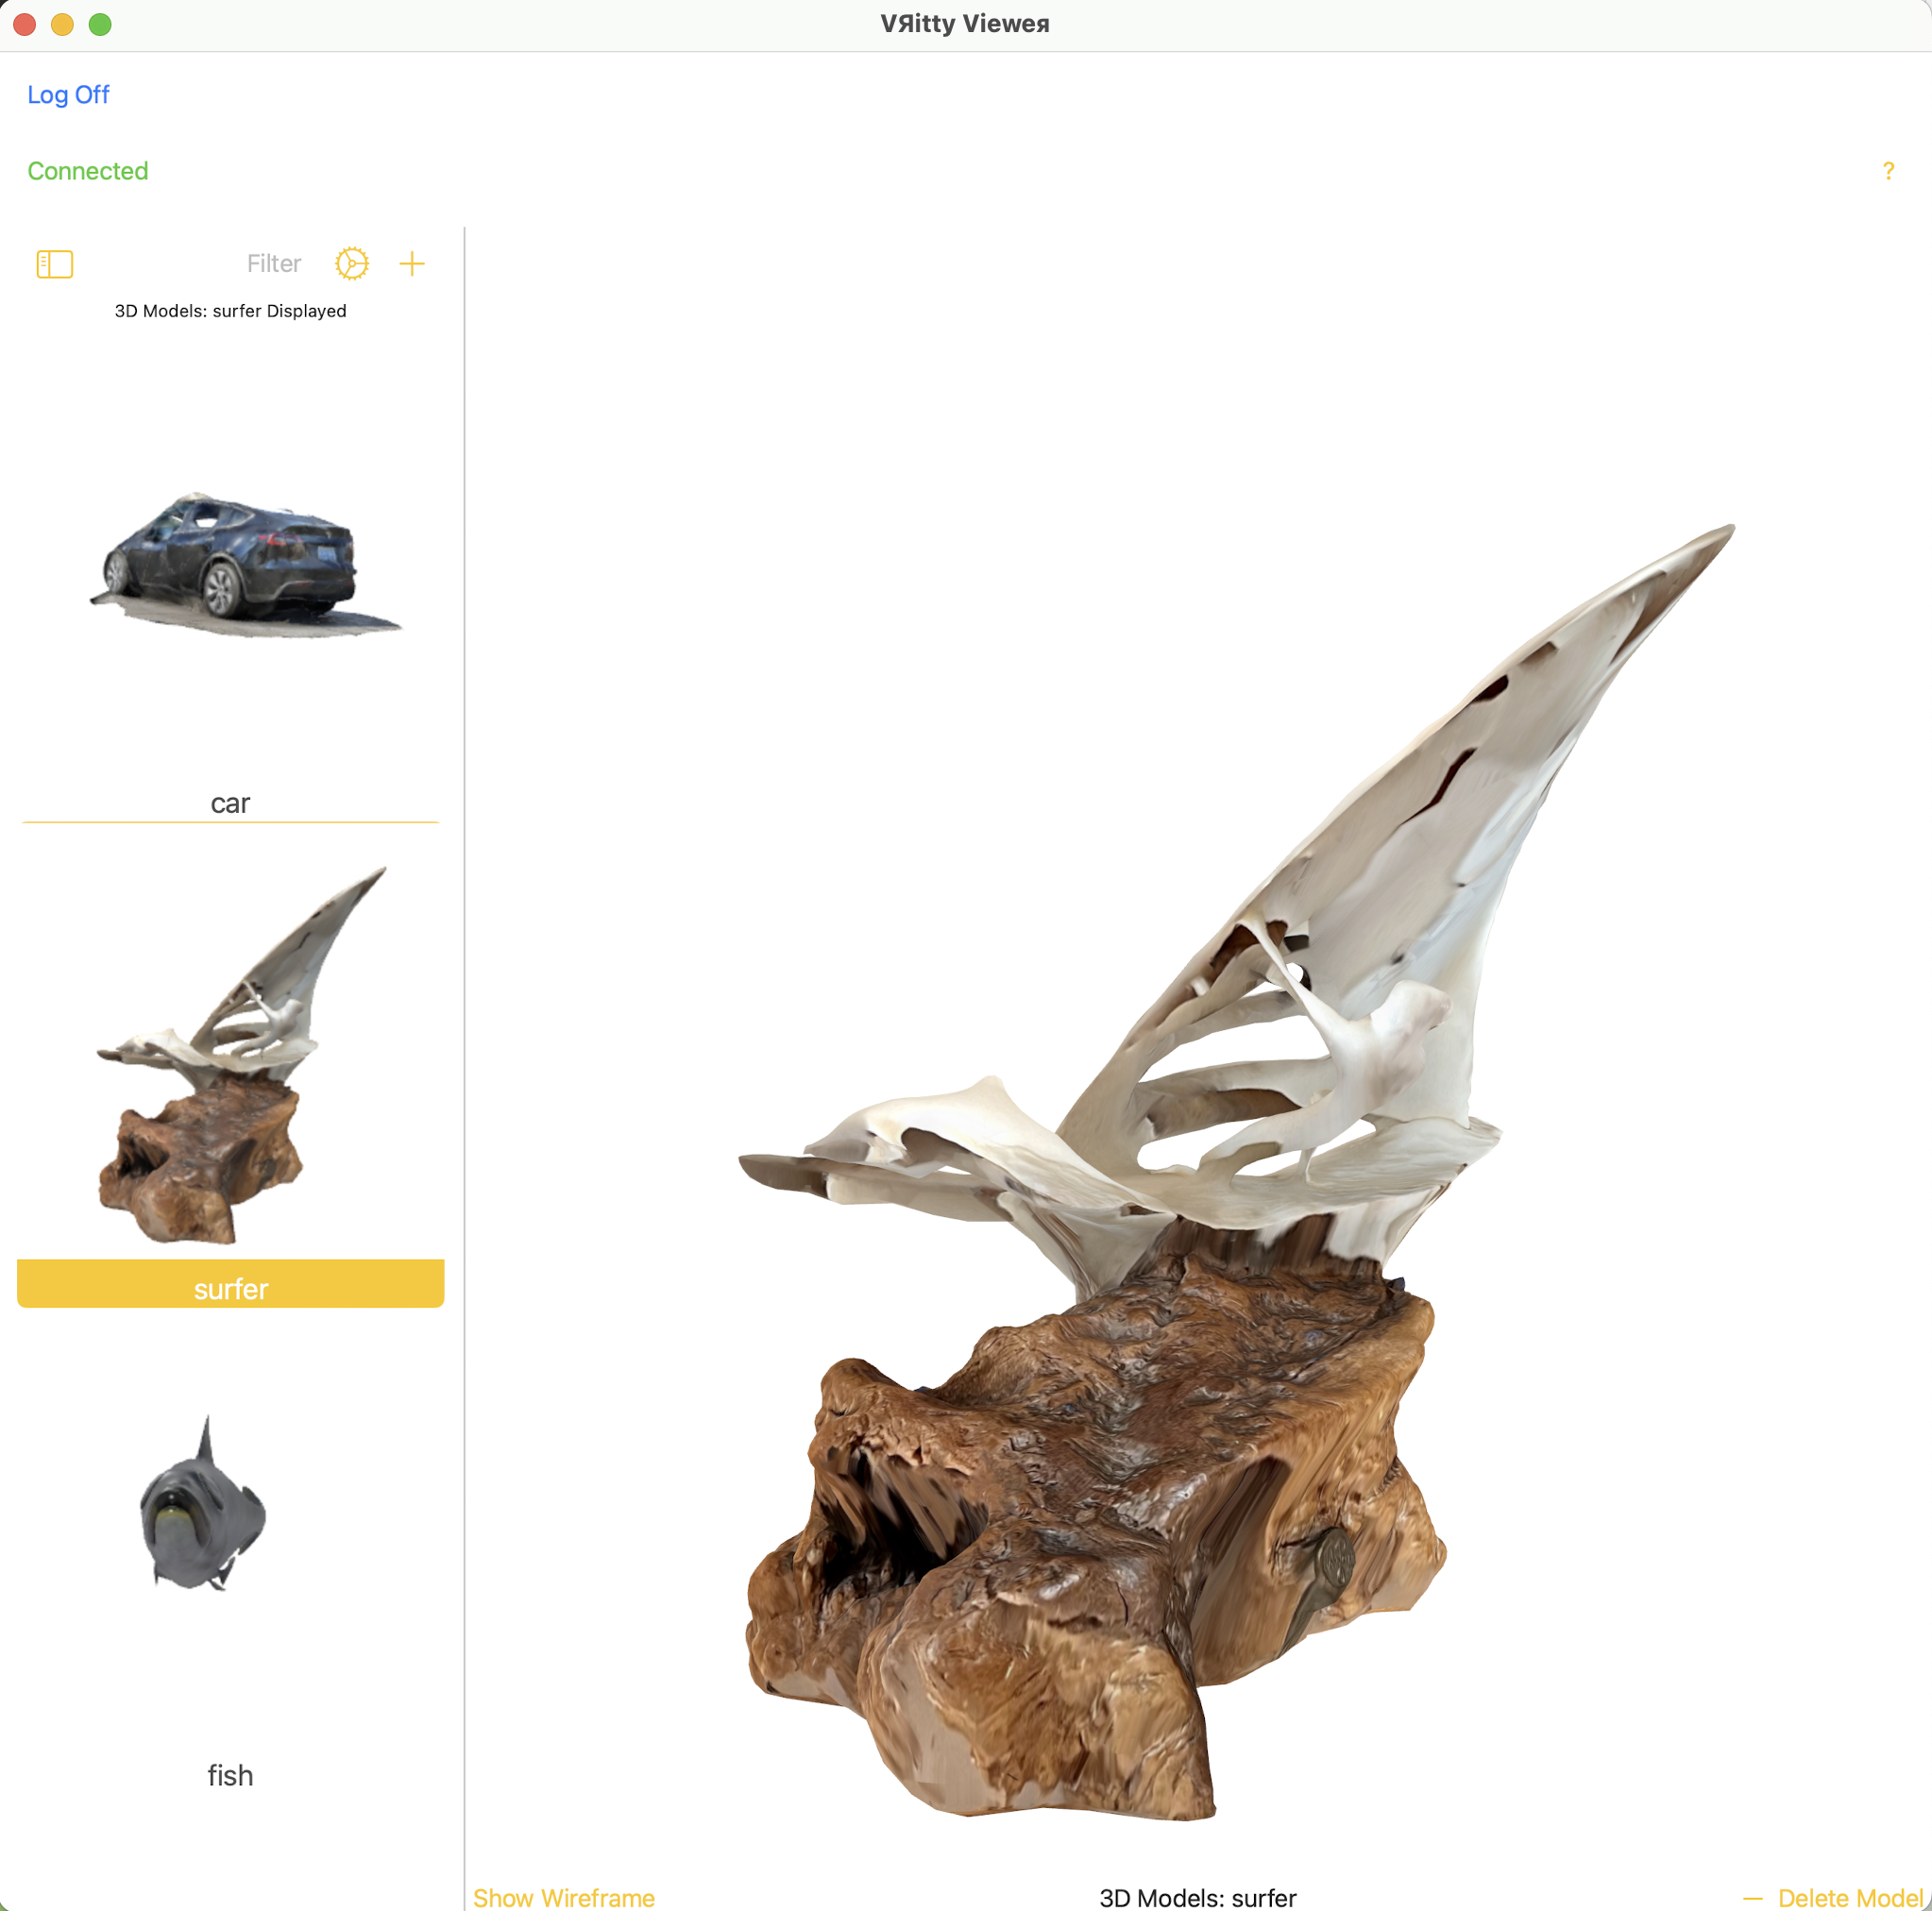Select the car label in list

coord(230,803)
